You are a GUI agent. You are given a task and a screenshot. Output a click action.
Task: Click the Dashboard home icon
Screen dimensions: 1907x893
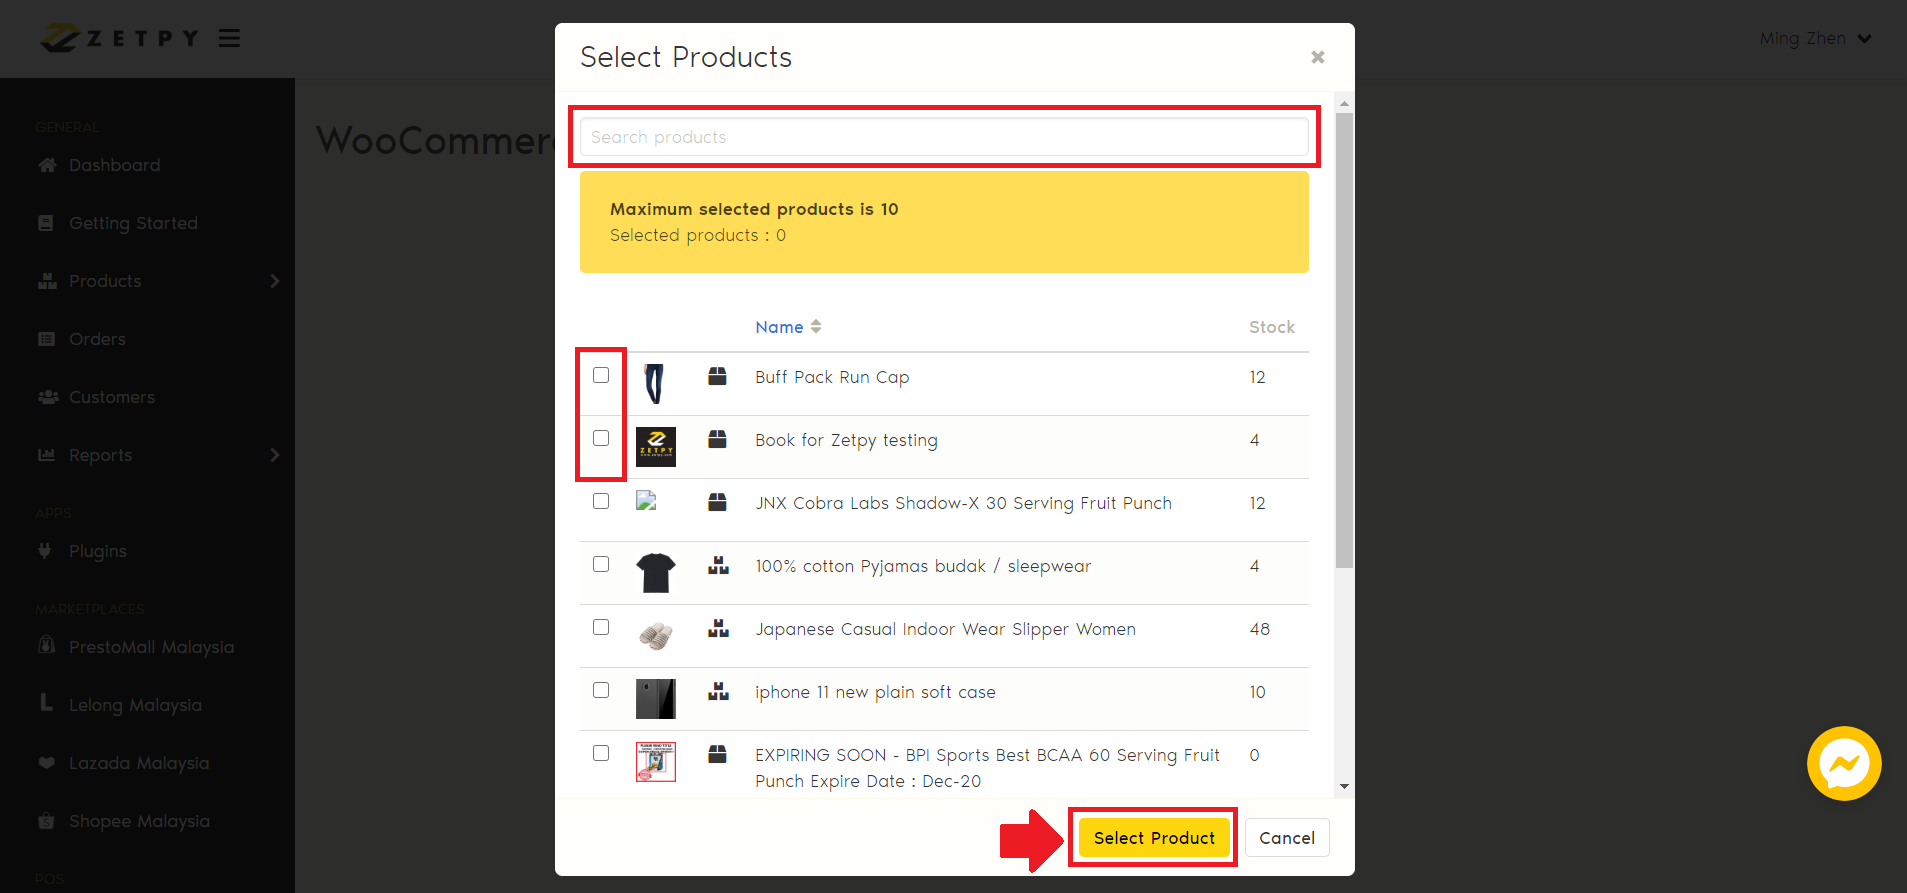(47, 165)
